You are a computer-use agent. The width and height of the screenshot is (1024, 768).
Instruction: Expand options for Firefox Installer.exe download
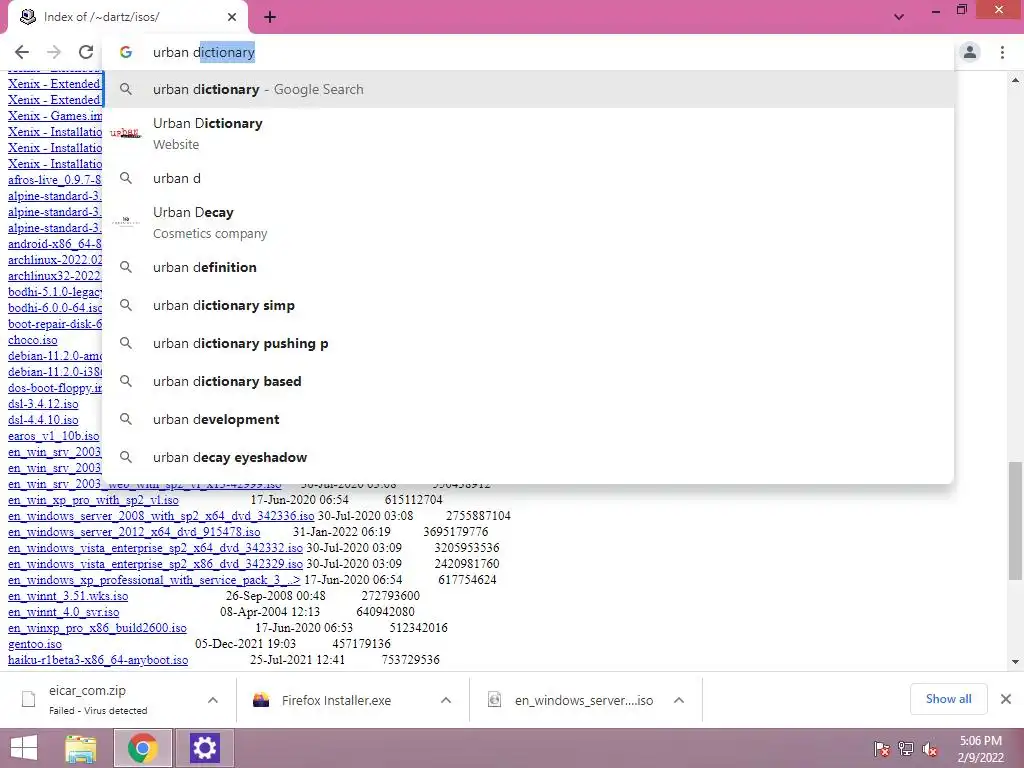tap(446, 700)
